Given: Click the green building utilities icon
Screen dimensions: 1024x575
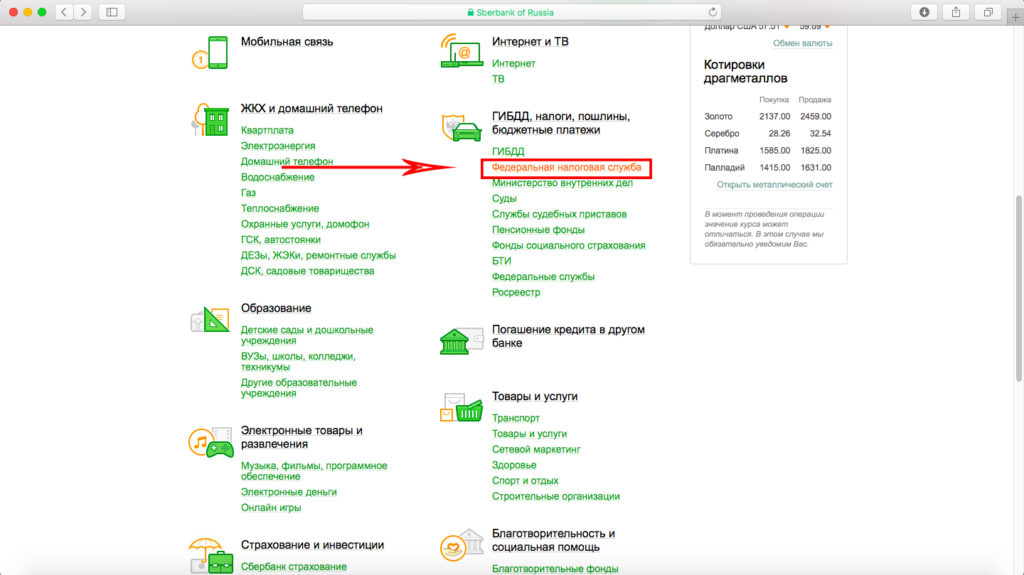Looking at the screenshot, I should point(211,120).
